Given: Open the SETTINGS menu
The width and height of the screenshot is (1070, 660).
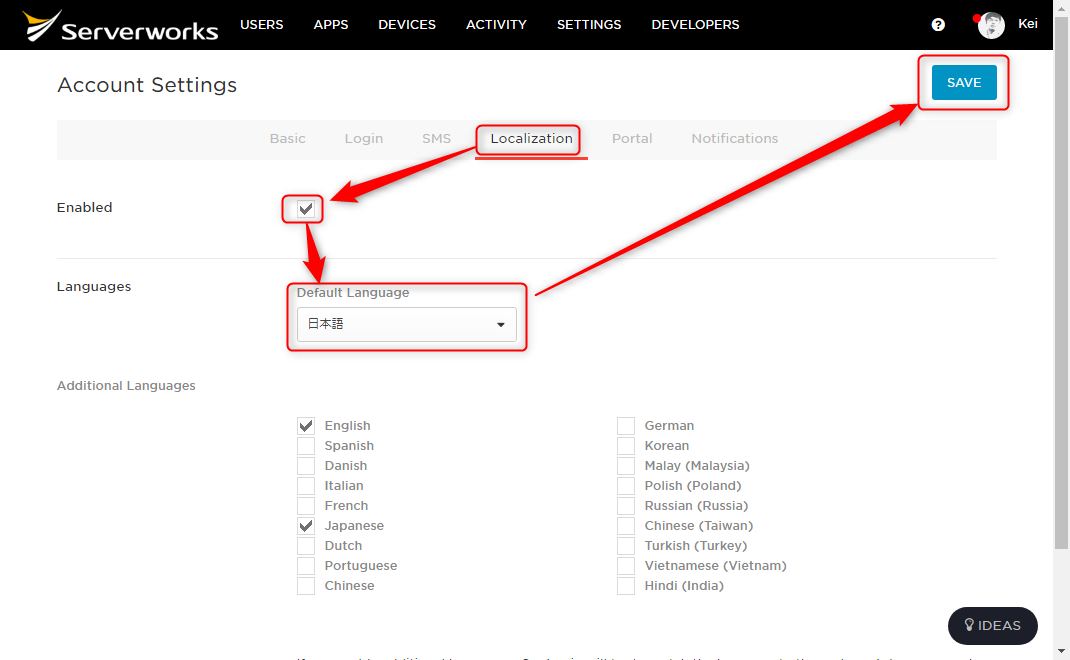Looking at the screenshot, I should tap(589, 25).
